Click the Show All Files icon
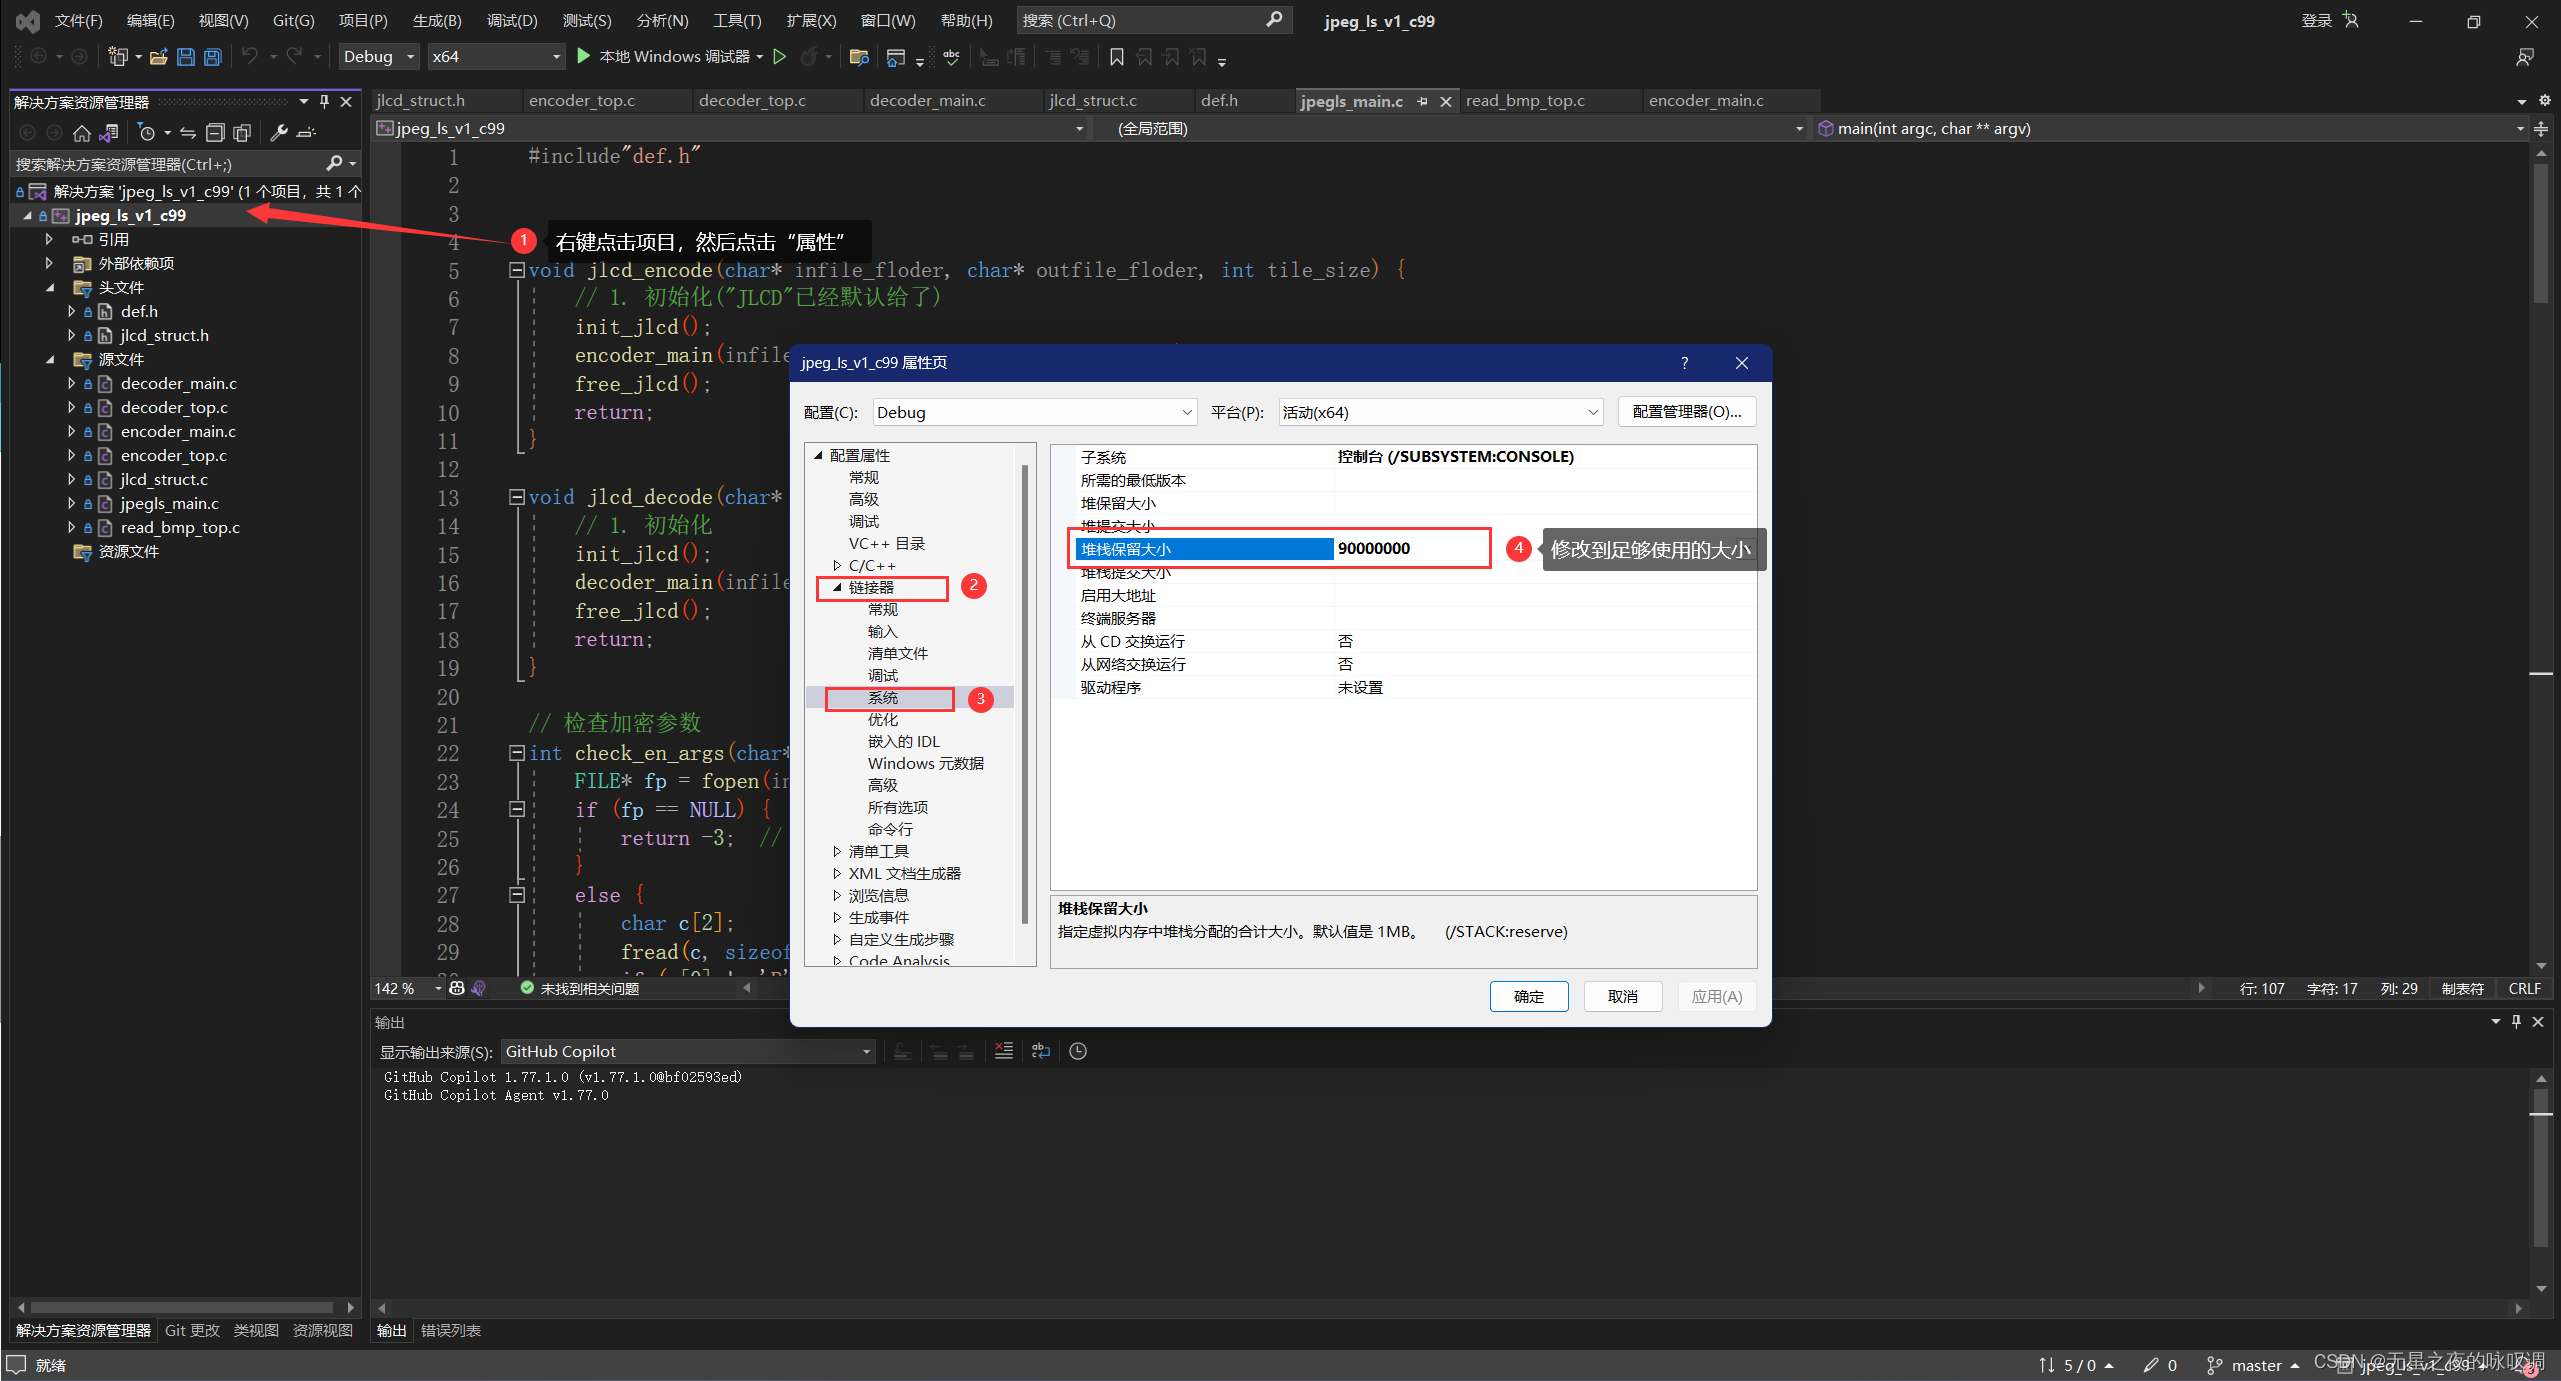 click(x=242, y=133)
